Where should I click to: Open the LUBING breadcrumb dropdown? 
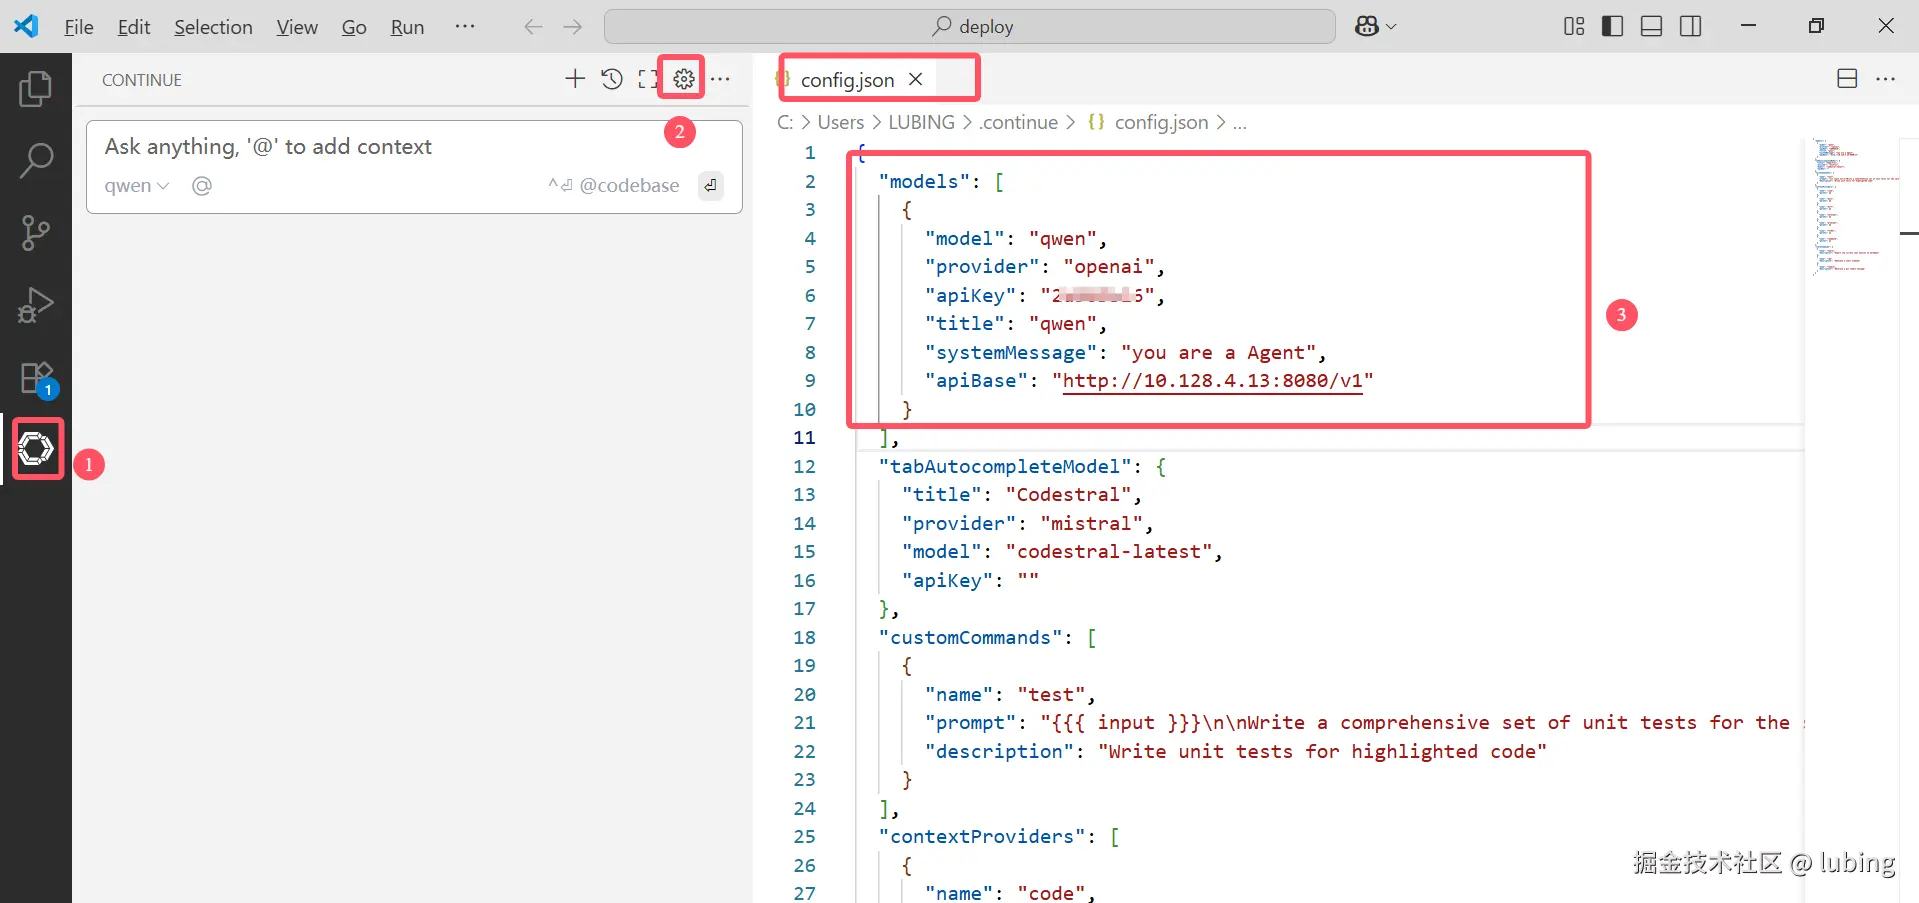[921, 123]
